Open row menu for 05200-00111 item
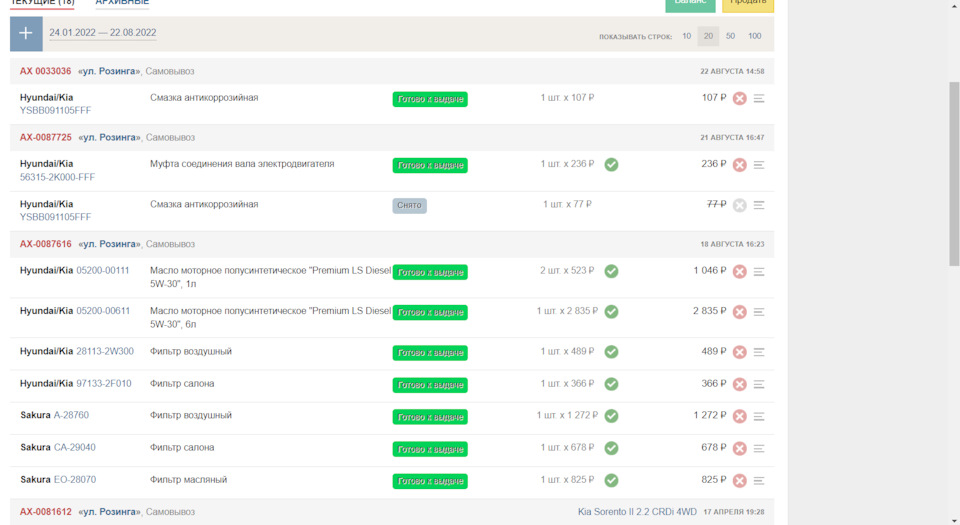 click(759, 271)
